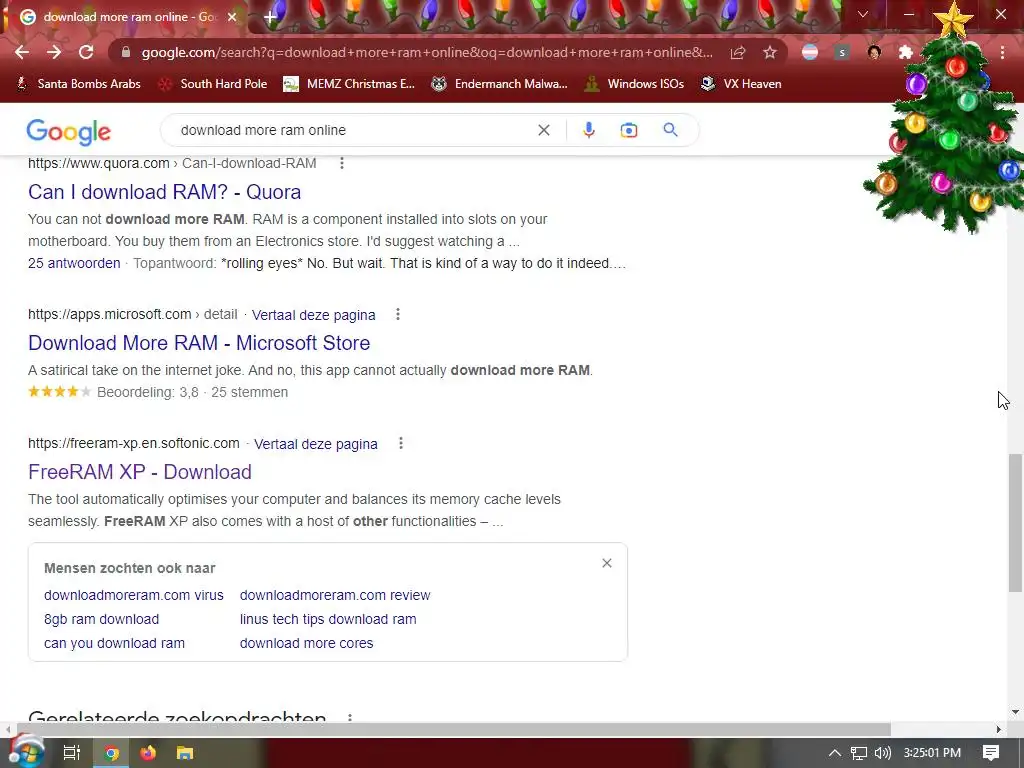Click the scroll down arrow
1024x768 pixels.
tap(1015, 712)
